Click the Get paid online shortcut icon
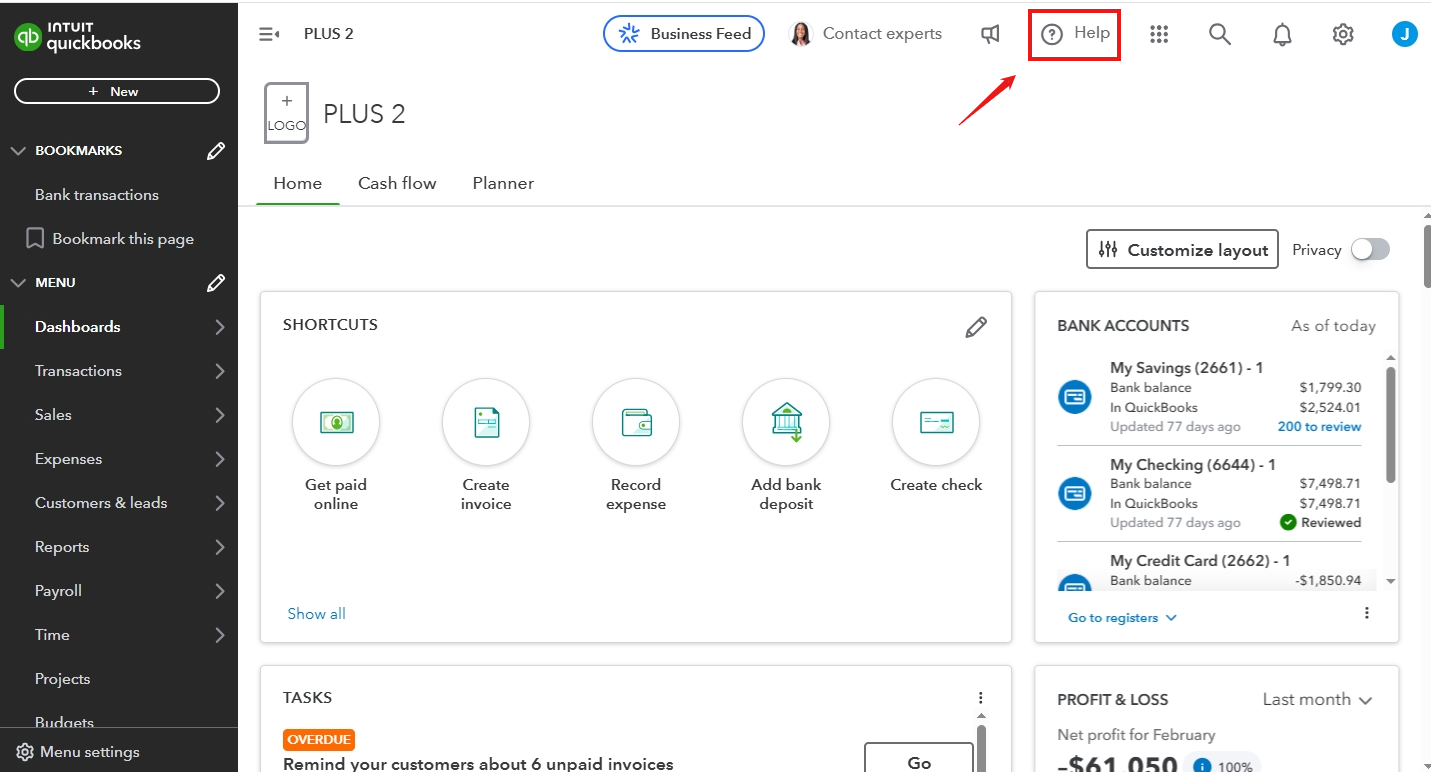1431x772 pixels. click(x=336, y=422)
